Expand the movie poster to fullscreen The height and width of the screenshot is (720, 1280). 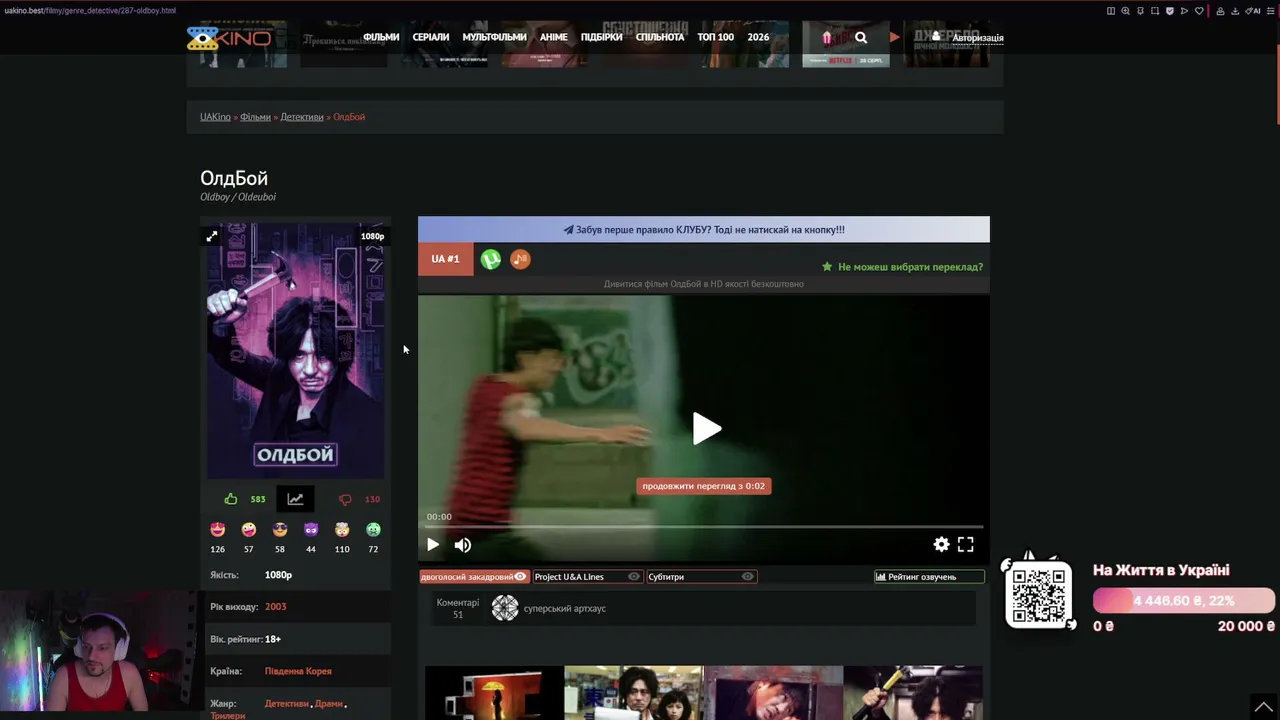point(211,236)
